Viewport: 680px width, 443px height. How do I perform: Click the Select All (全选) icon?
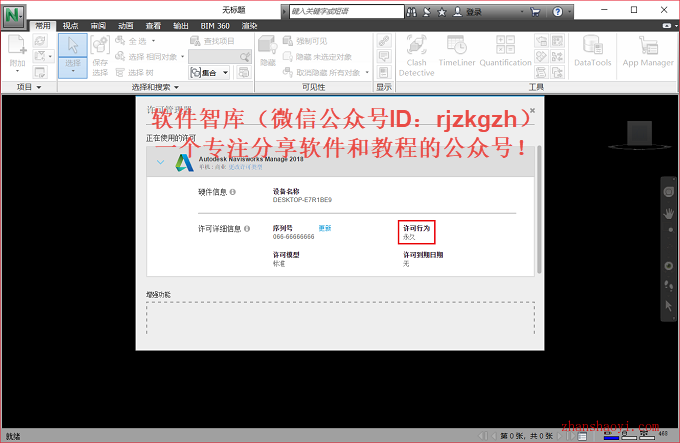[120, 41]
